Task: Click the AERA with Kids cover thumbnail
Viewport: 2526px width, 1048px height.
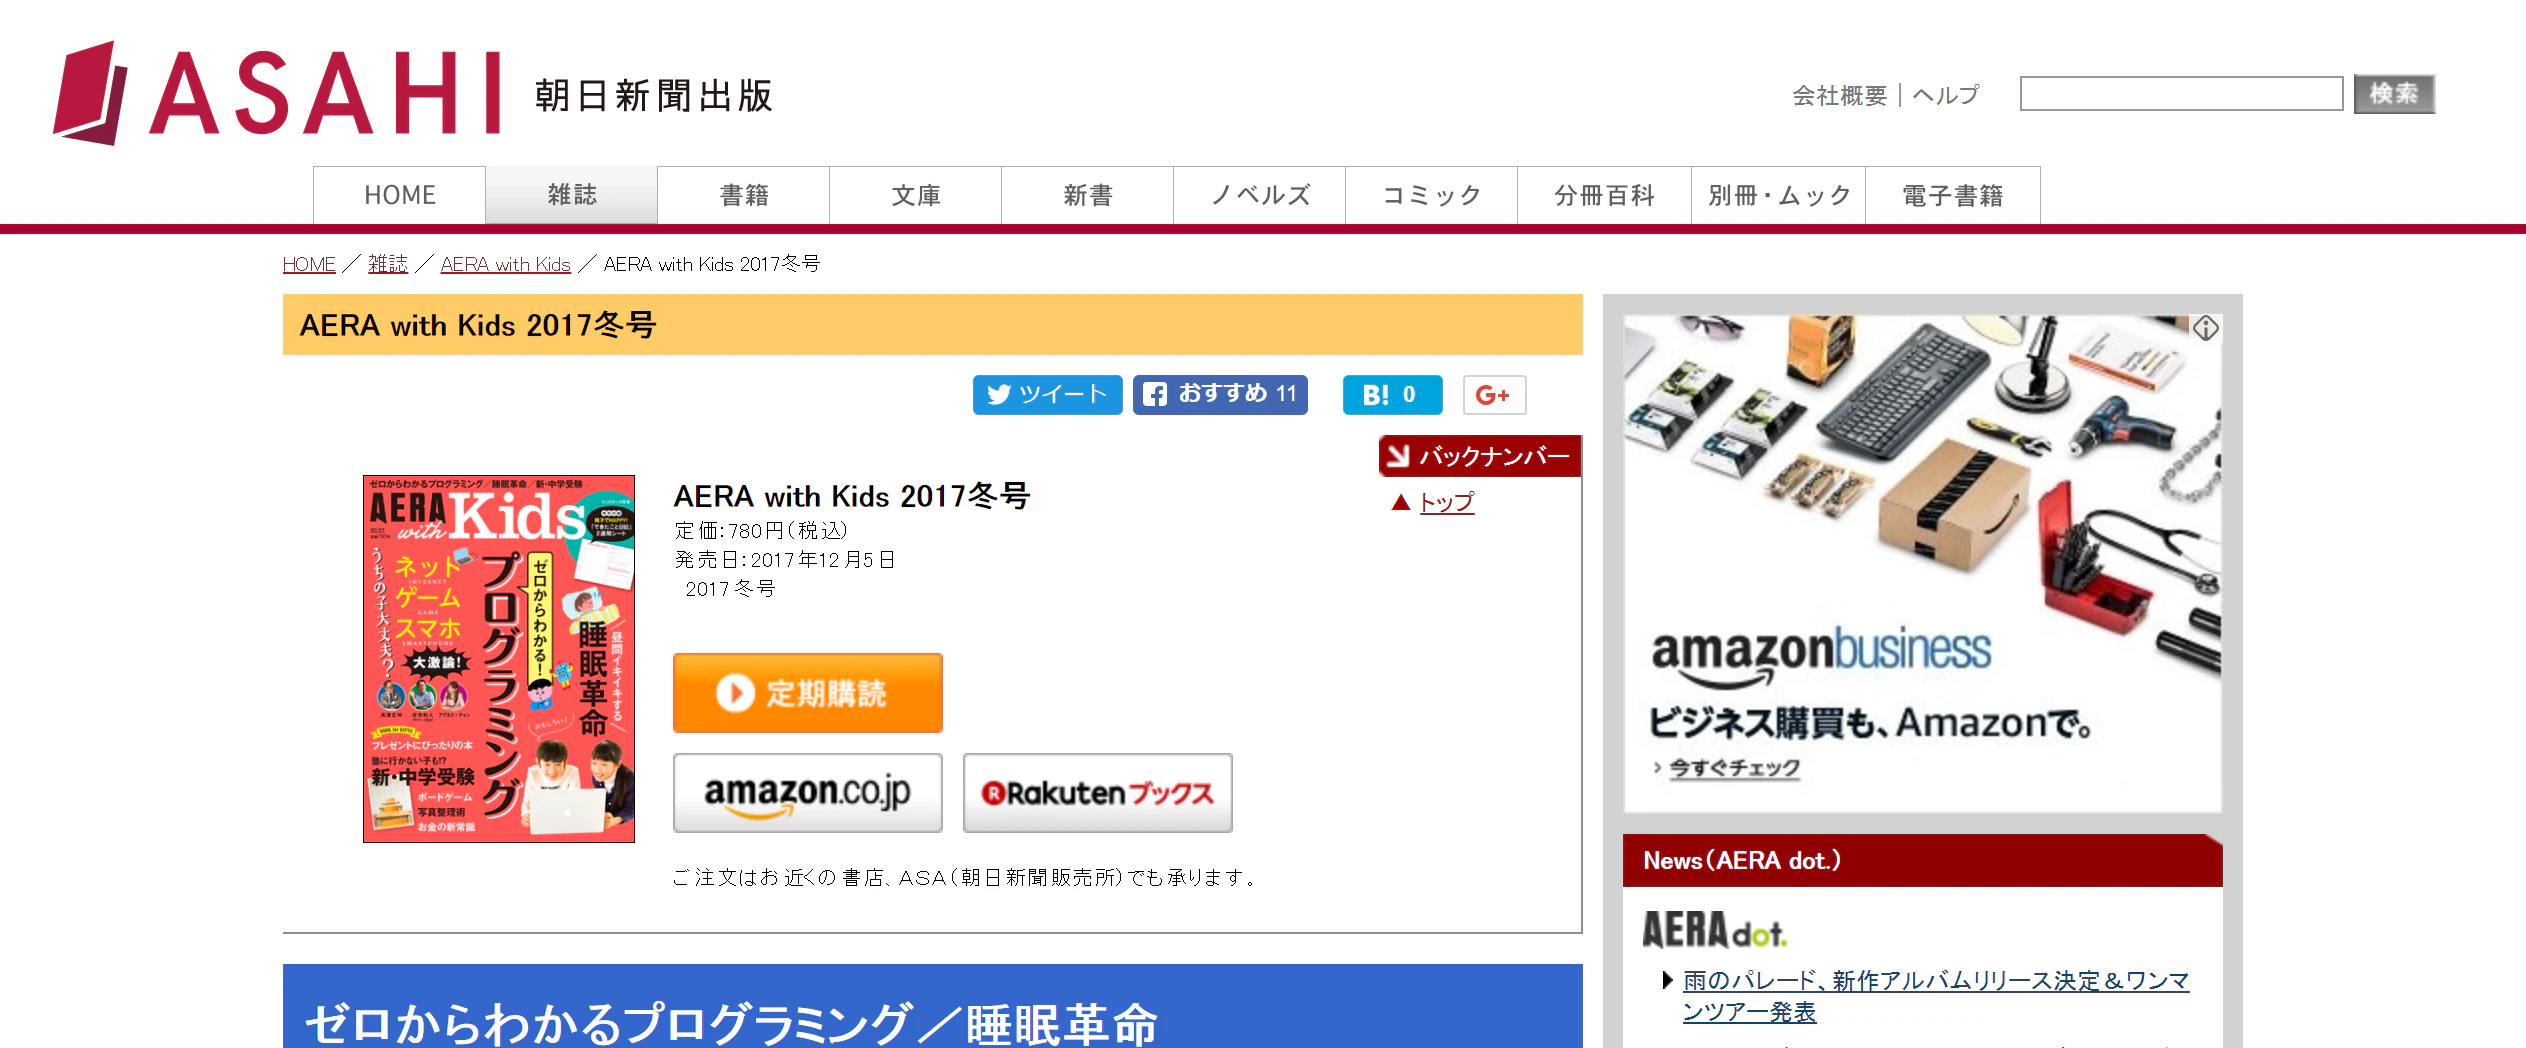Action: (x=499, y=659)
